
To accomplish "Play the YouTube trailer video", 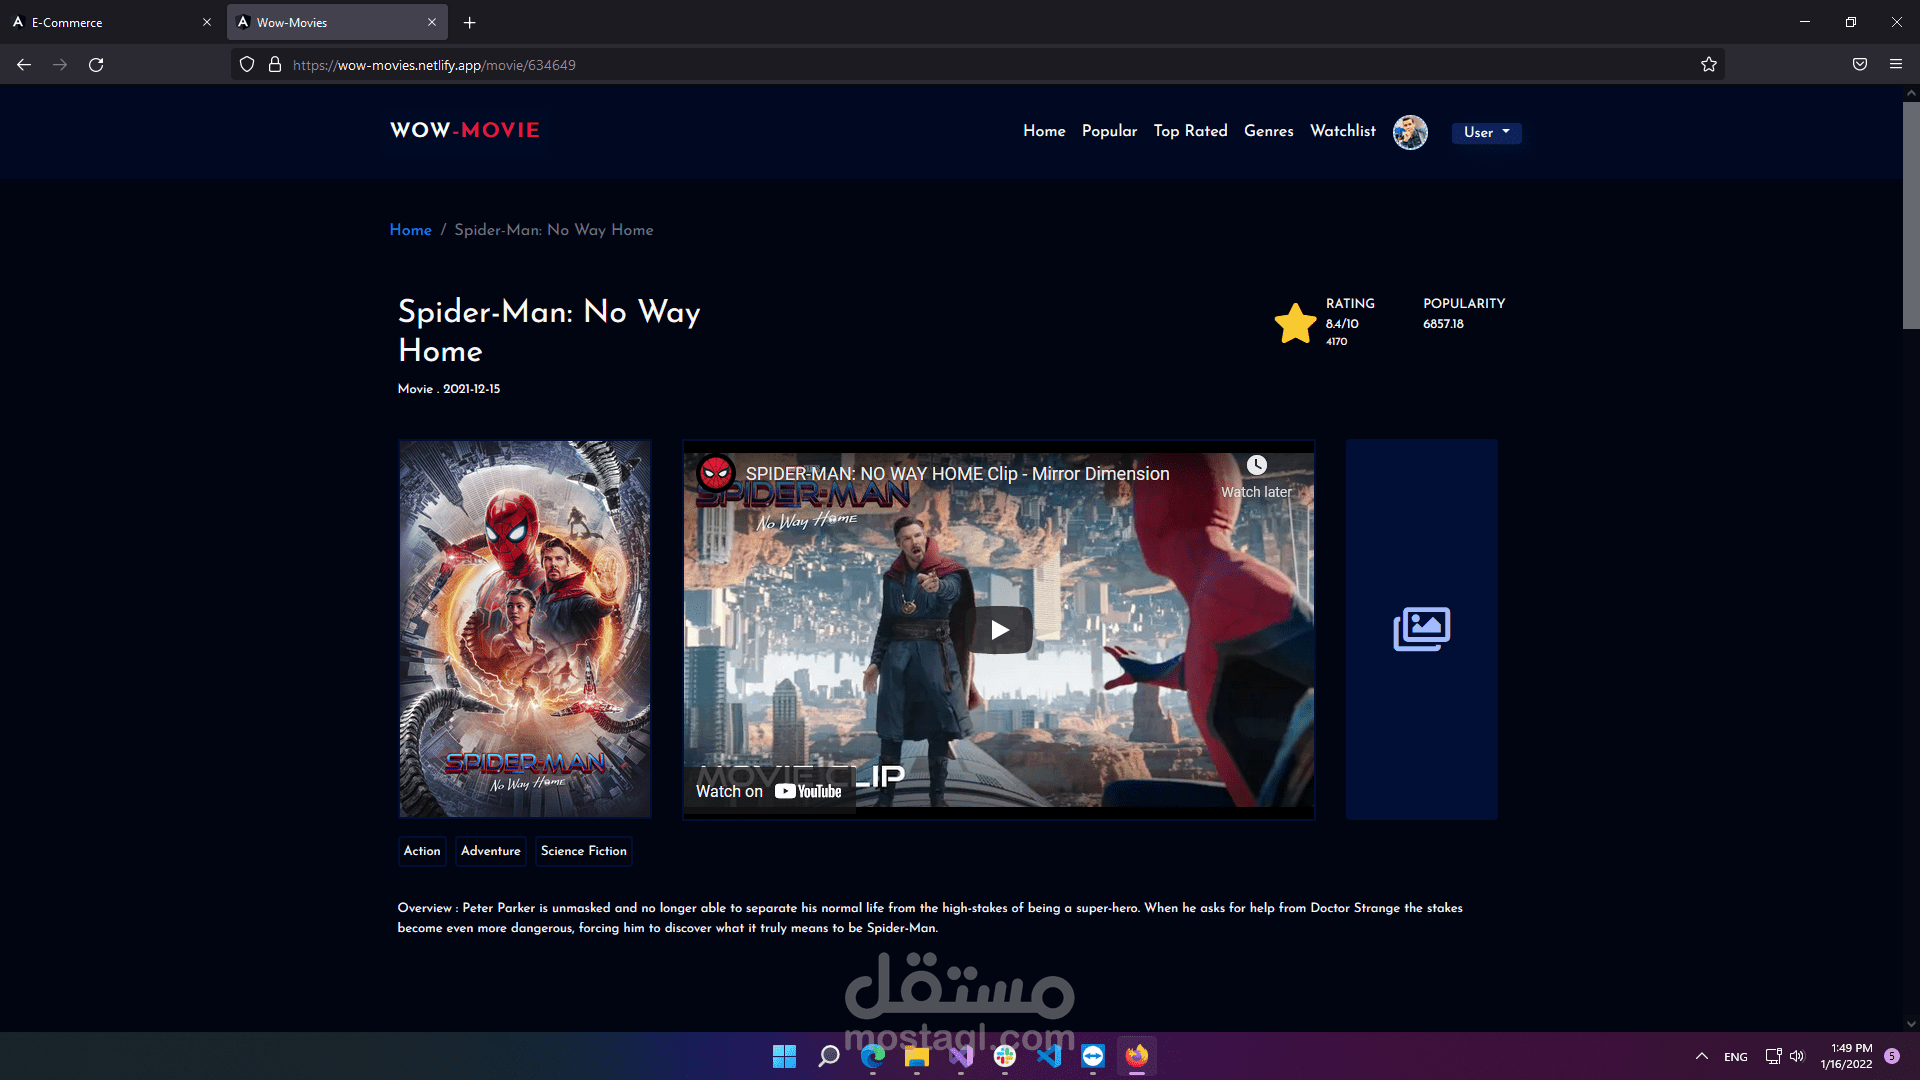I will coord(999,630).
